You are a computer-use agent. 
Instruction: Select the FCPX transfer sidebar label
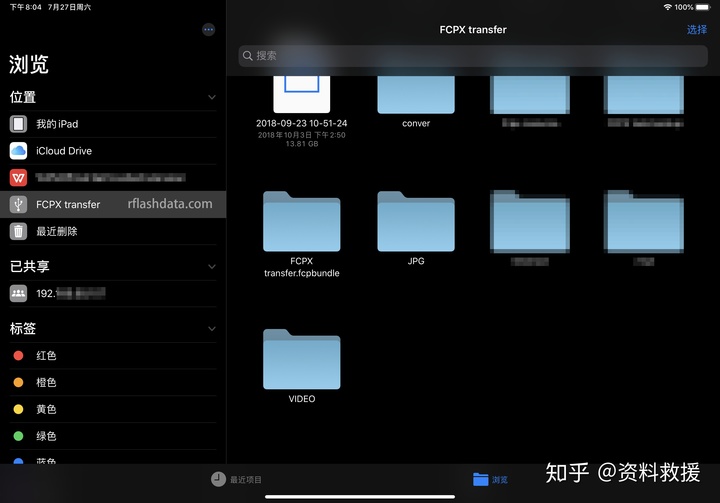click(68, 204)
